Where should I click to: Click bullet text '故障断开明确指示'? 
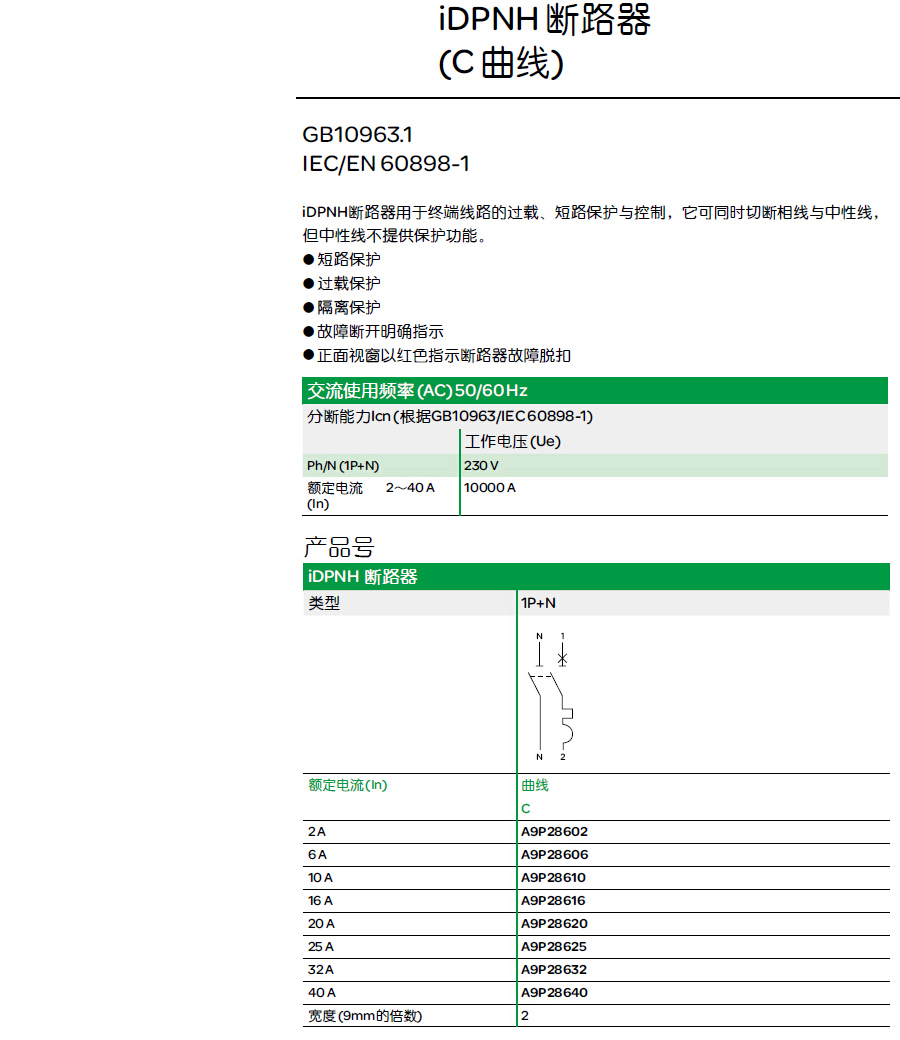pyautogui.click(x=380, y=331)
